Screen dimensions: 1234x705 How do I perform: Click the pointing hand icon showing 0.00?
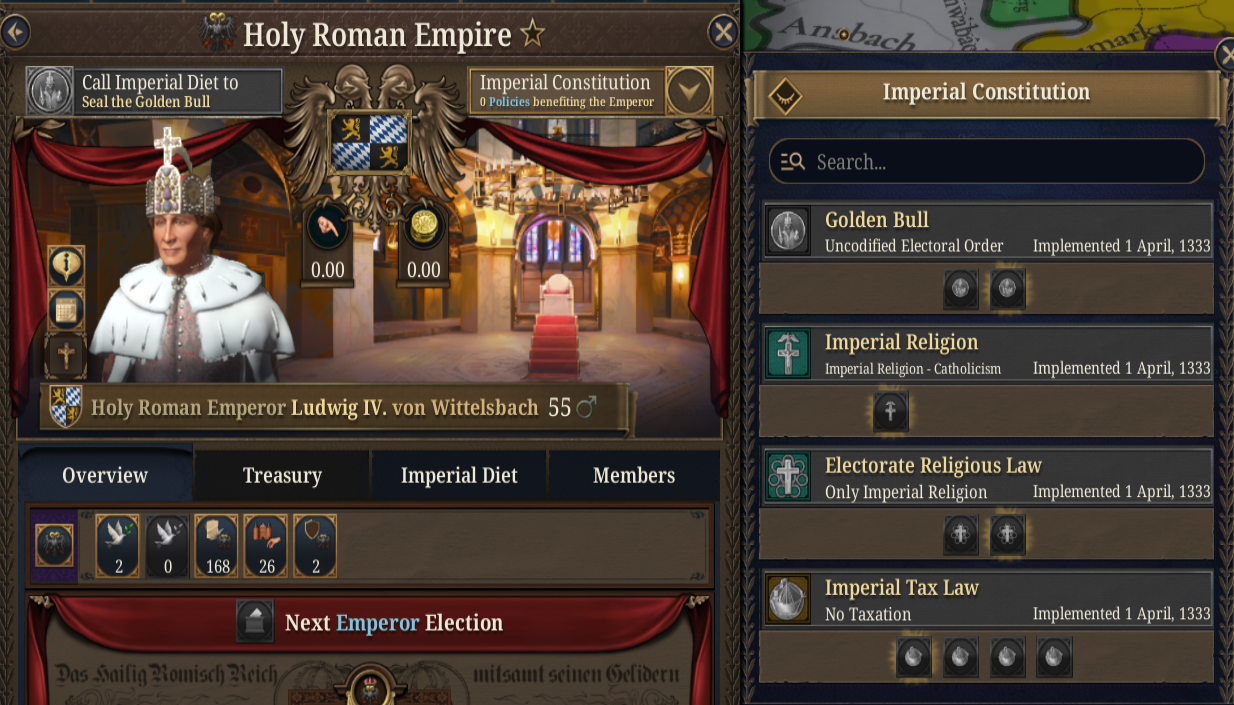pyautogui.click(x=327, y=230)
